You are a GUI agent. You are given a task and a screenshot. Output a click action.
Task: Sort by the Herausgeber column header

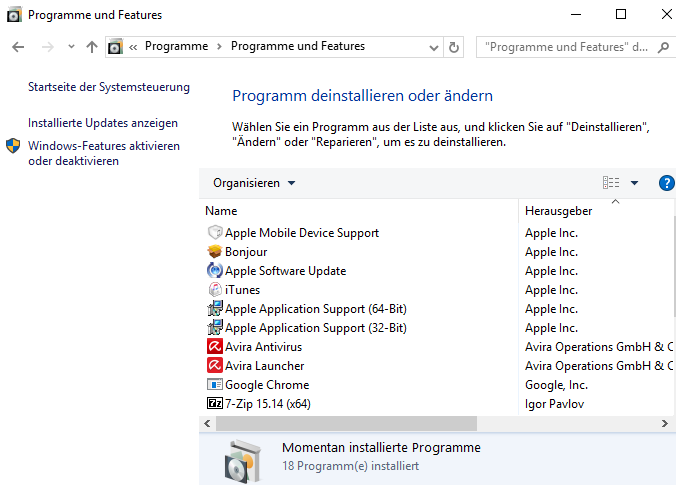click(x=558, y=211)
